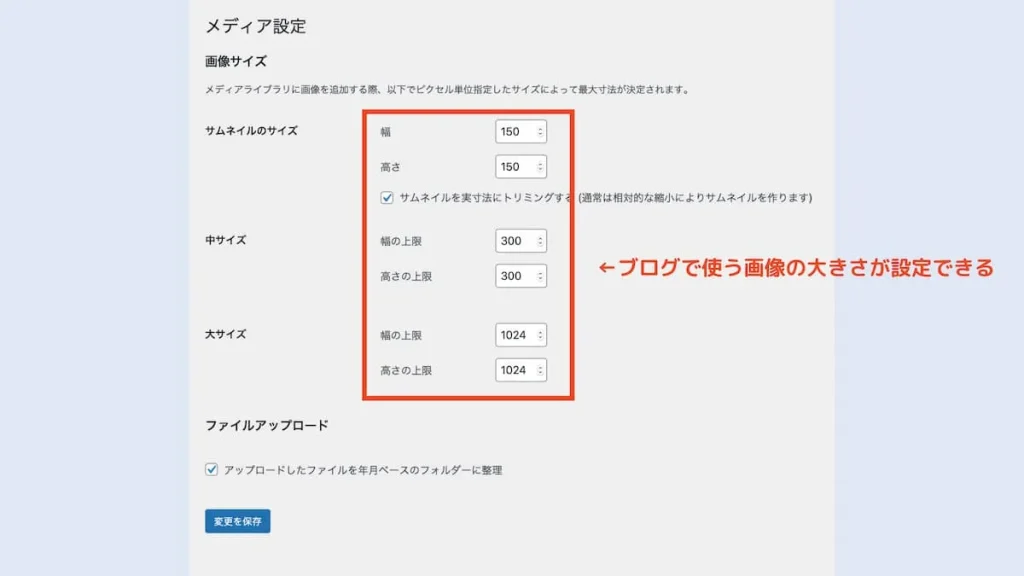This screenshot has width=1024, height=576.
Task: Click the 幅 label beside thumbnail width
Action: click(x=385, y=132)
